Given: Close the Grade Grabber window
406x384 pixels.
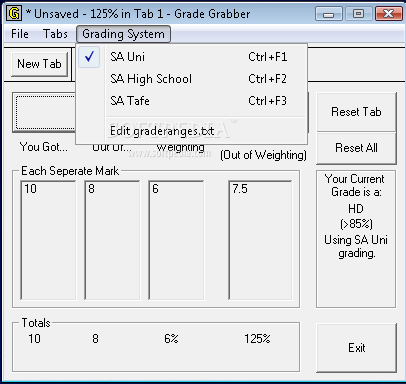Looking at the screenshot, I should [x=388, y=14].
